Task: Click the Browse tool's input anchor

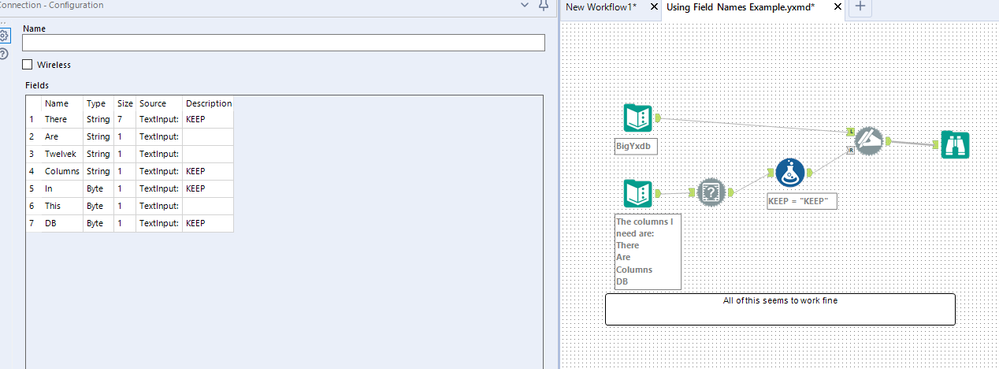Action: click(936, 145)
